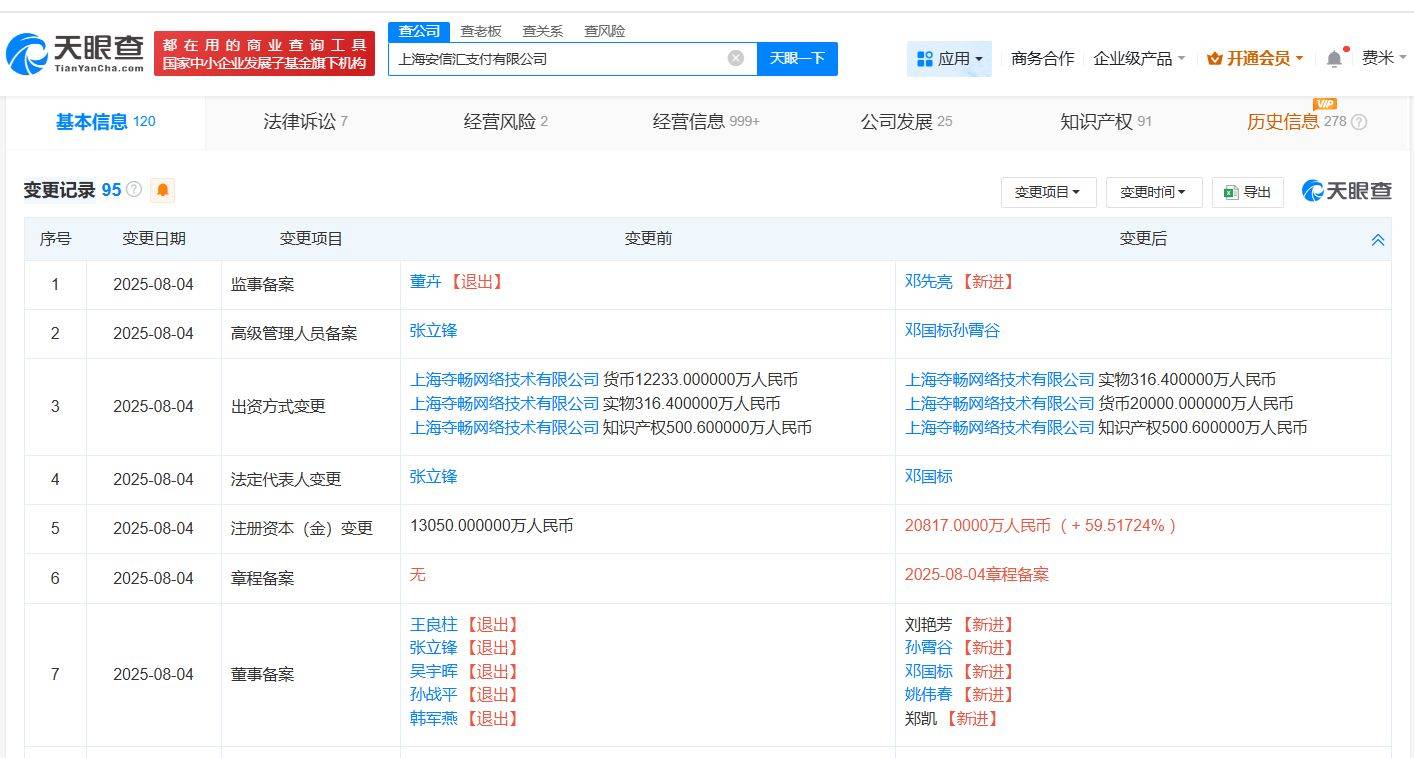Expand the 企业级产品 menu
The height and width of the screenshot is (758, 1414).
coord(1139,59)
